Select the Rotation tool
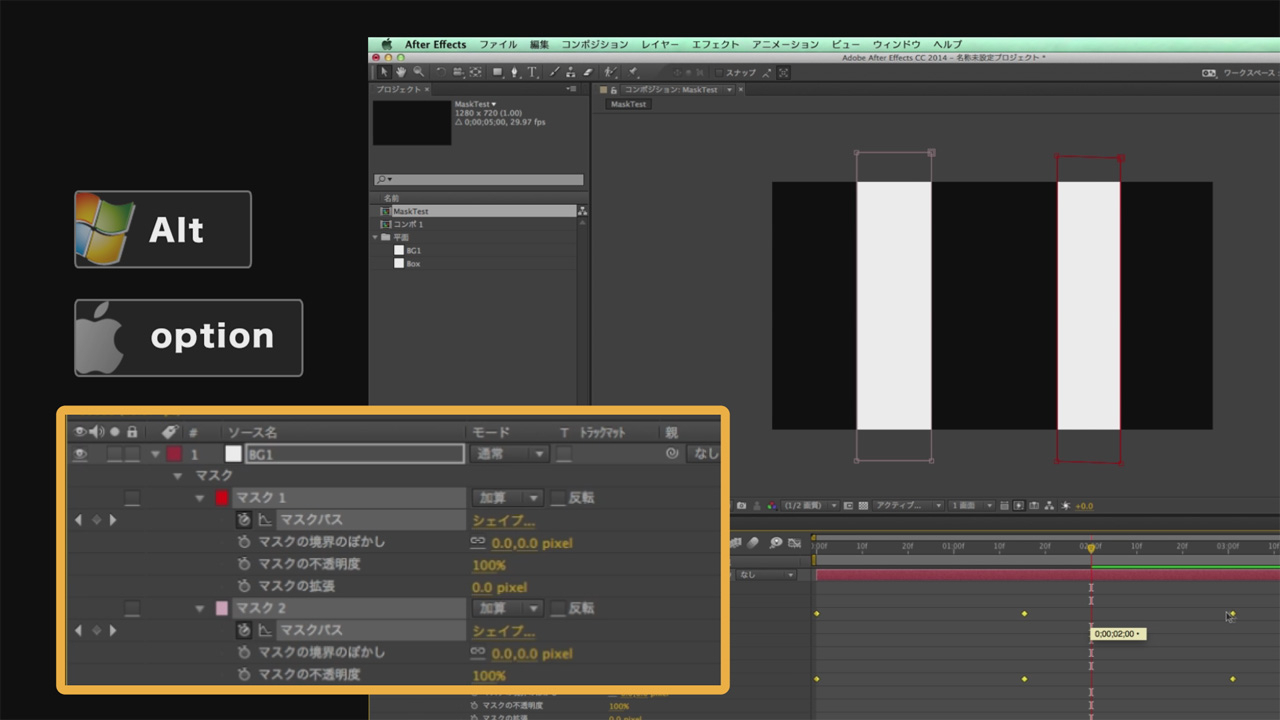The image size is (1280, 720). point(440,72)
